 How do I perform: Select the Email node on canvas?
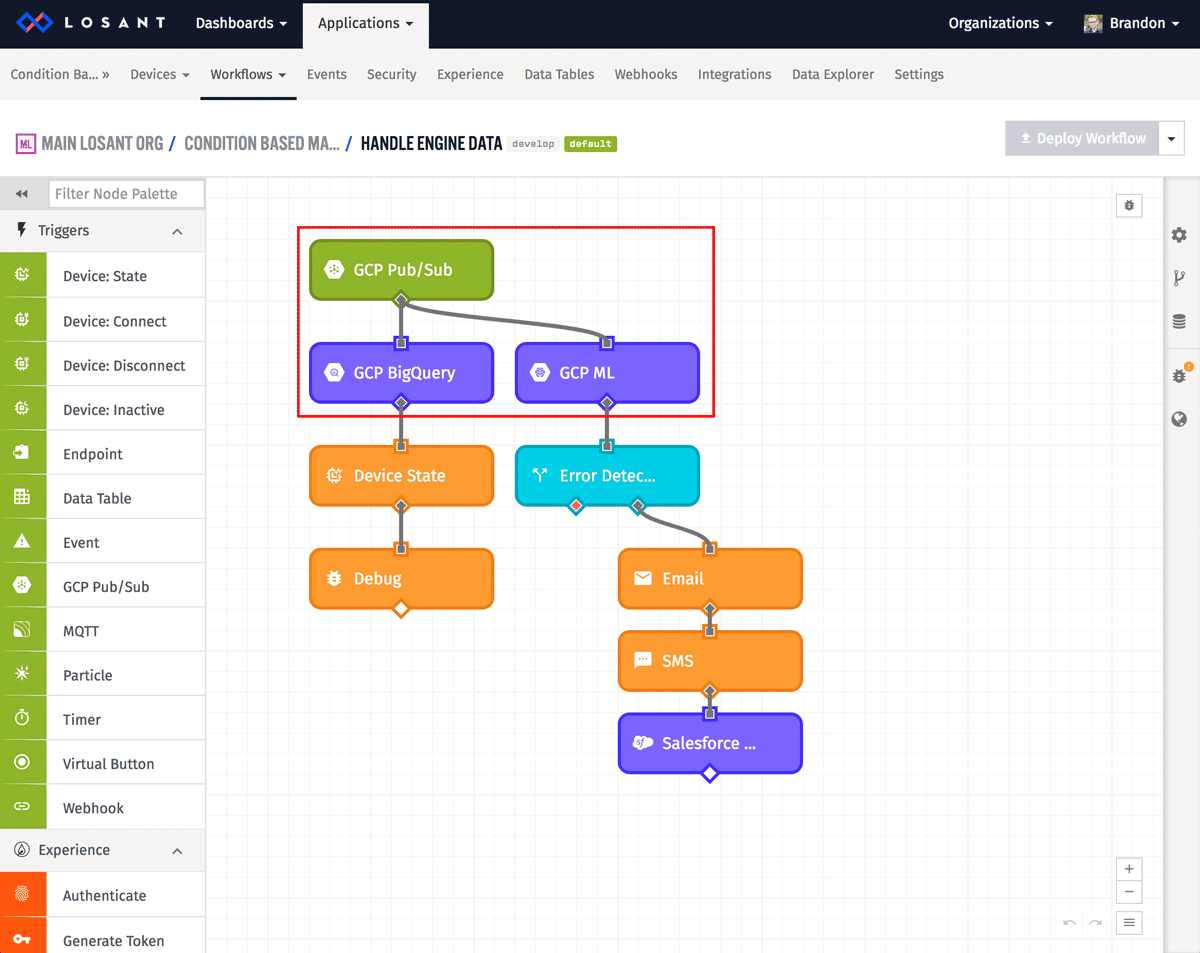[x=710, y=579]
